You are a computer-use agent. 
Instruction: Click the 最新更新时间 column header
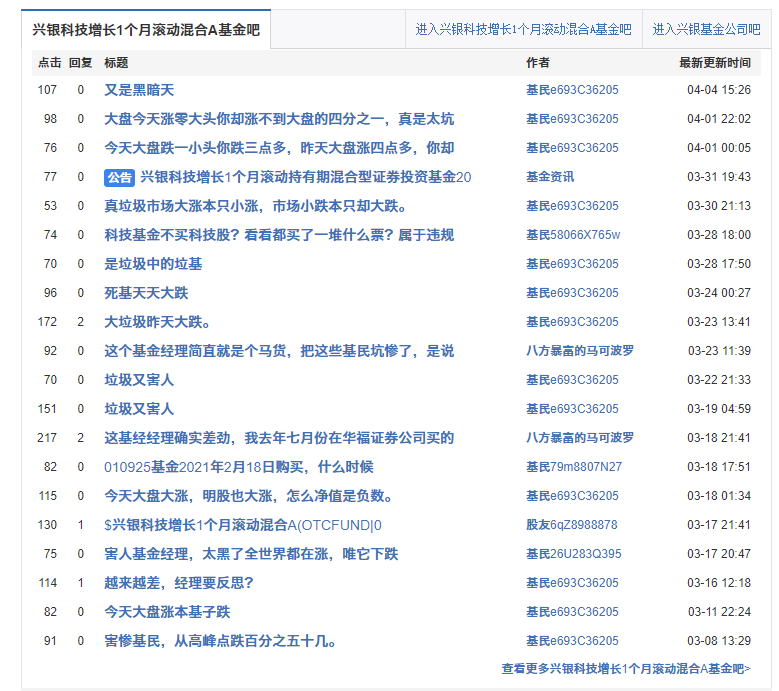click(x=715, y=63)
